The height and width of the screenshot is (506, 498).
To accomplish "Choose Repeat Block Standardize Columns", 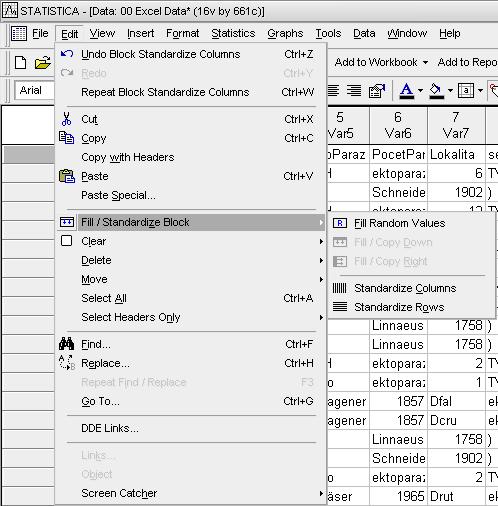I will (190, 92).
